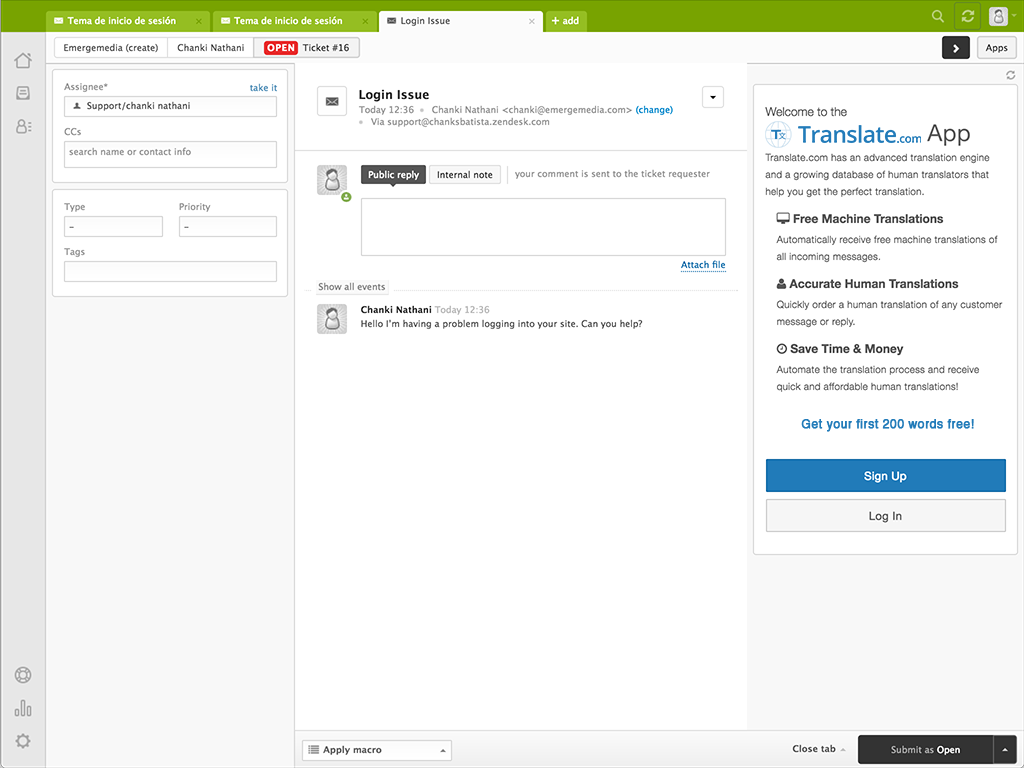Click the Attach file link
1024x768 pixels.
[x=703, y=265]
